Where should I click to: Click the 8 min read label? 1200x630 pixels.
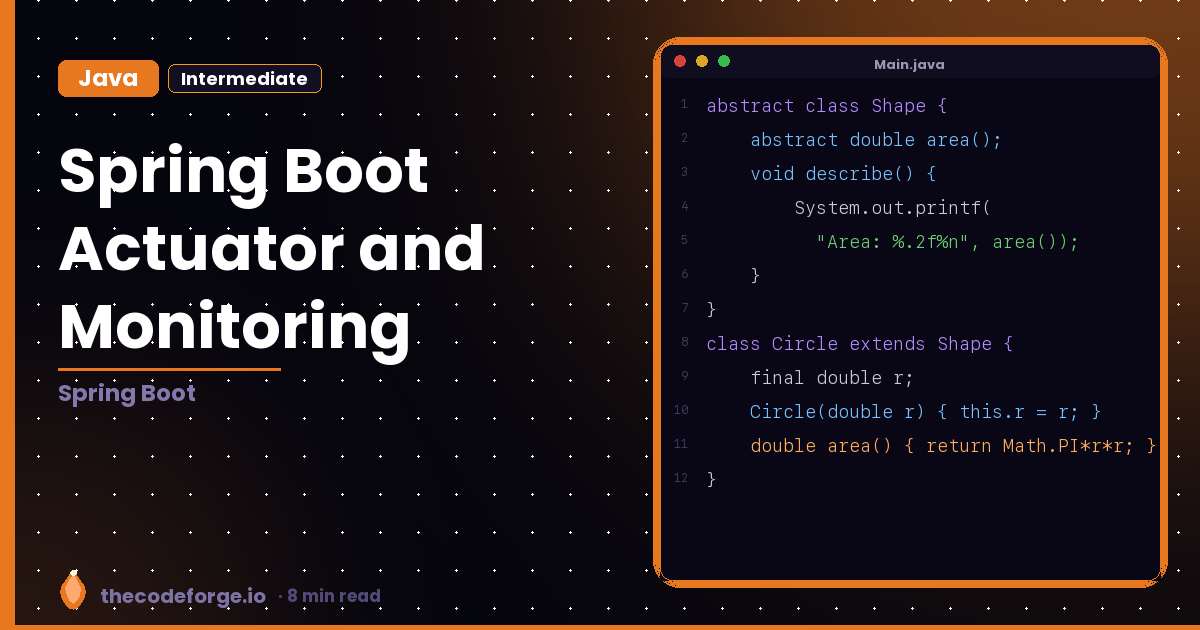tap(334, 596)
